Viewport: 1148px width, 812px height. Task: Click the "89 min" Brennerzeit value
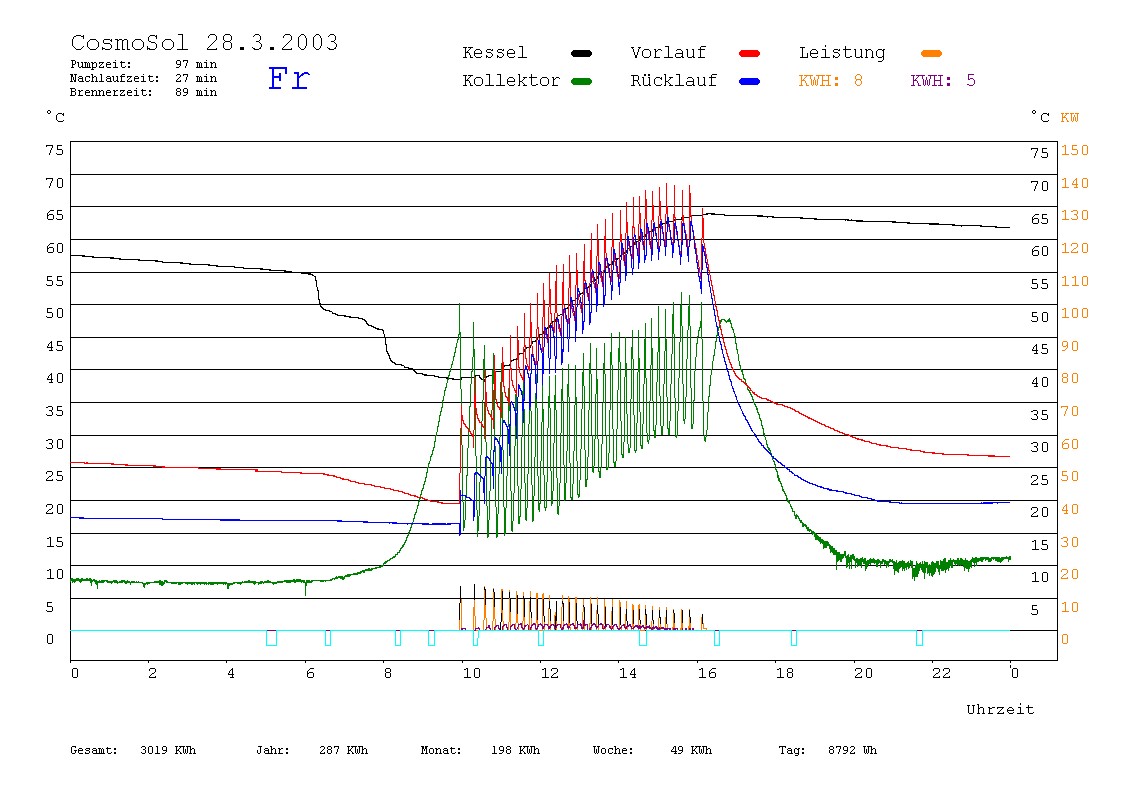(195, 92)
